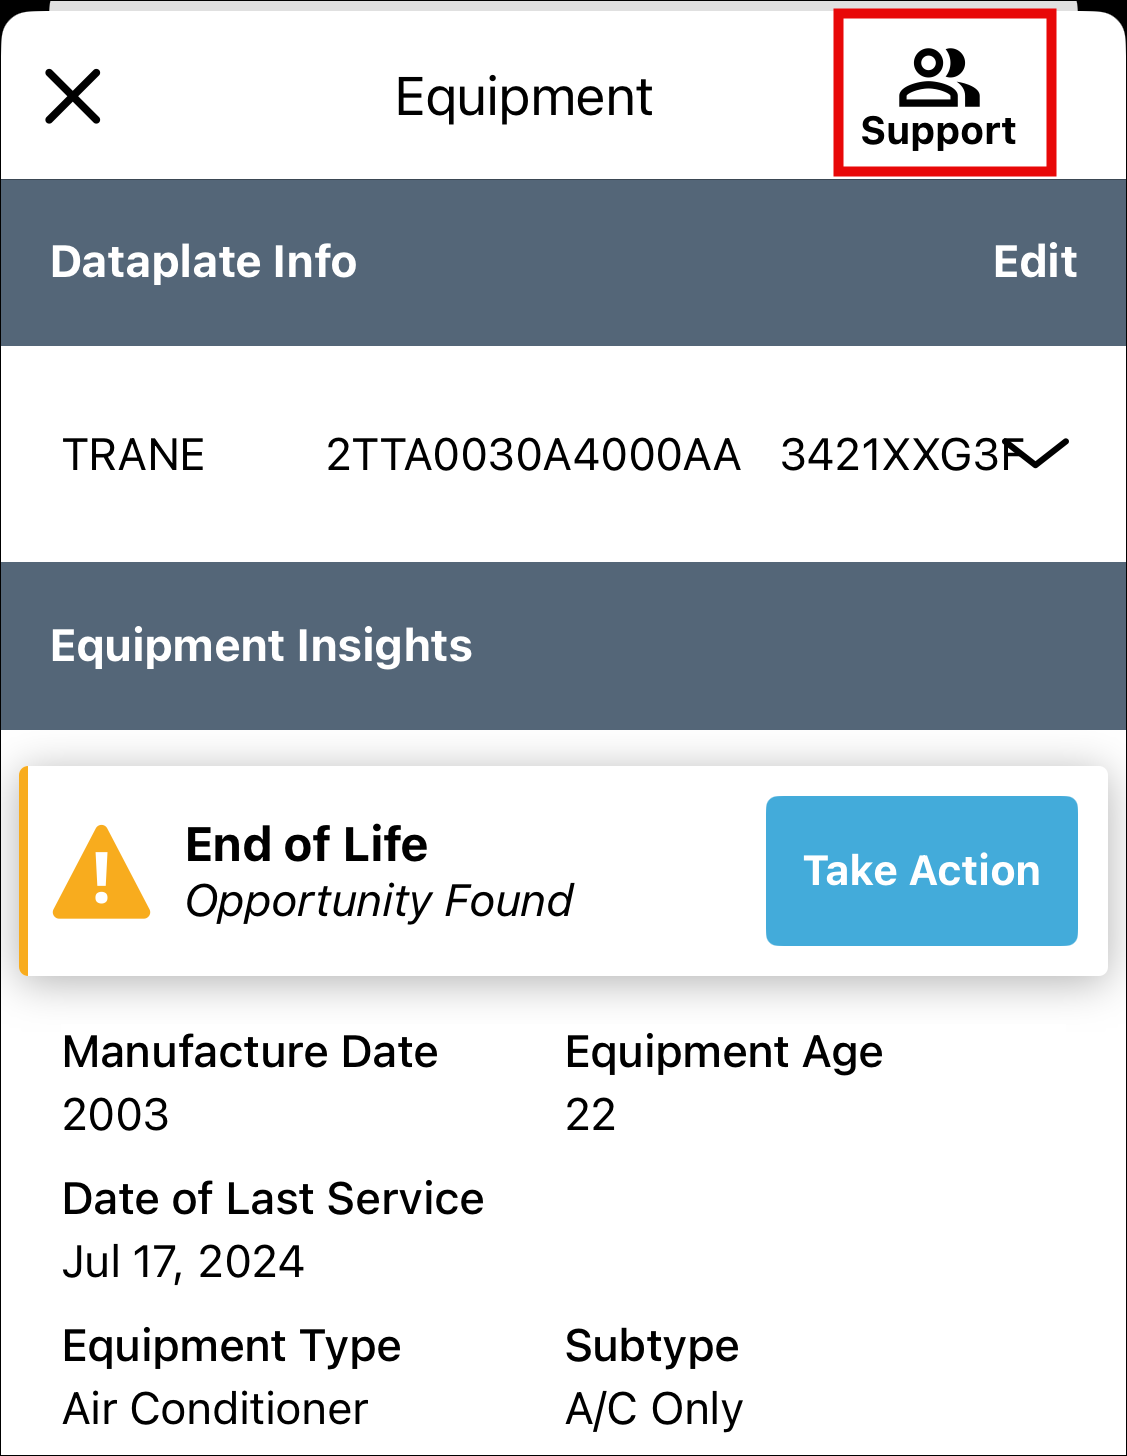1127x1456 pixels.
Task: Tap the Equipment Insights section header
Action: pyautogui.click(x=261, y=646)
